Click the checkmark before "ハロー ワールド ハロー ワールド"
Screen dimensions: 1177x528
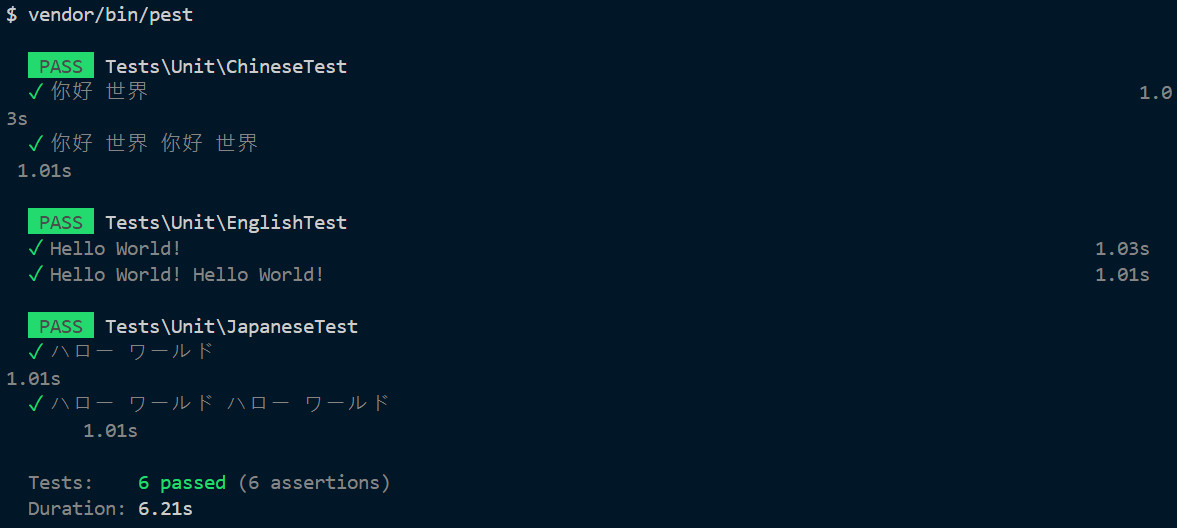tap(36, 404)
